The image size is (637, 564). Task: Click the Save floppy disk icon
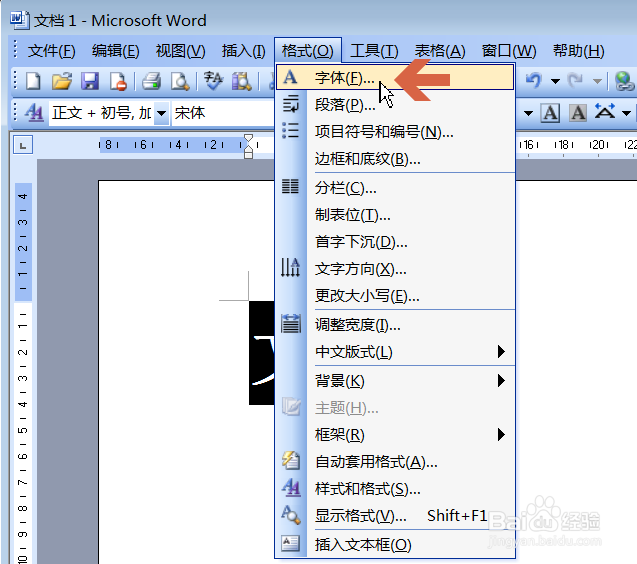(90, 80)
